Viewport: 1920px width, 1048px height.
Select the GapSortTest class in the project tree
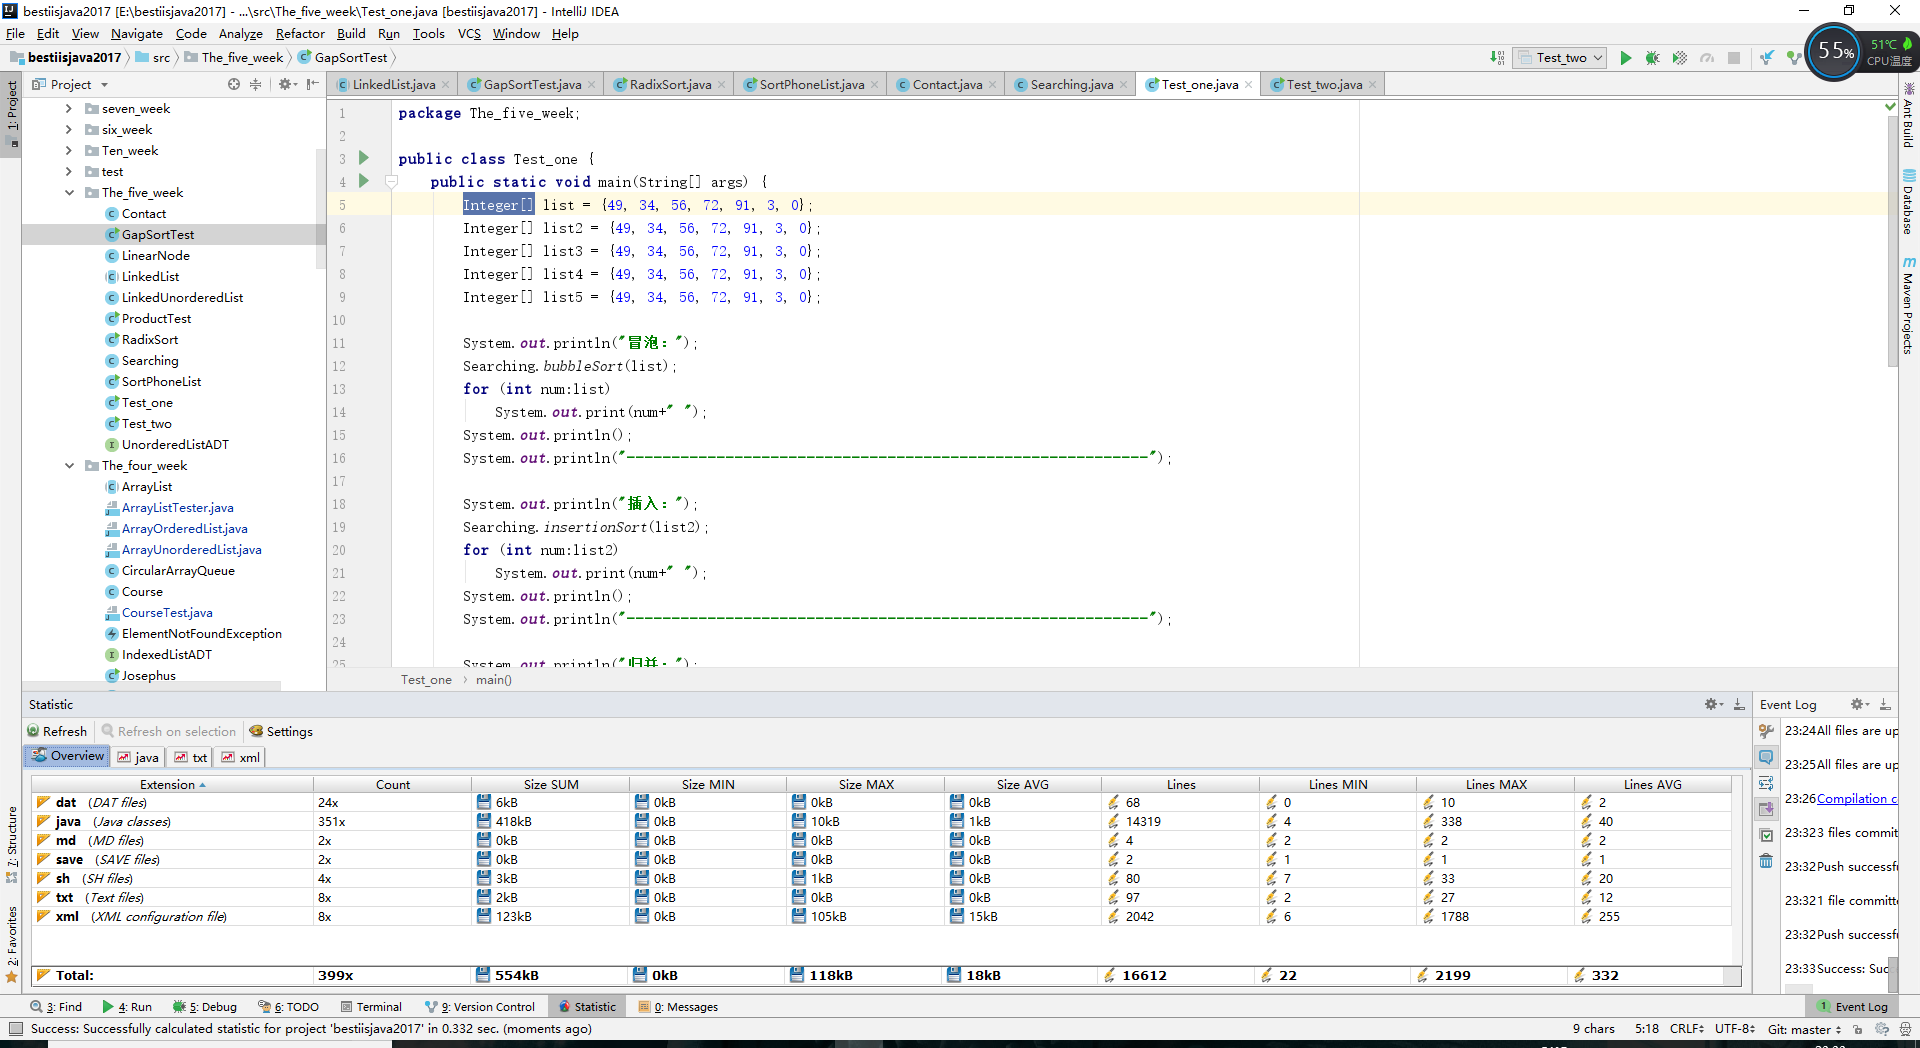[x=158, y=234]
